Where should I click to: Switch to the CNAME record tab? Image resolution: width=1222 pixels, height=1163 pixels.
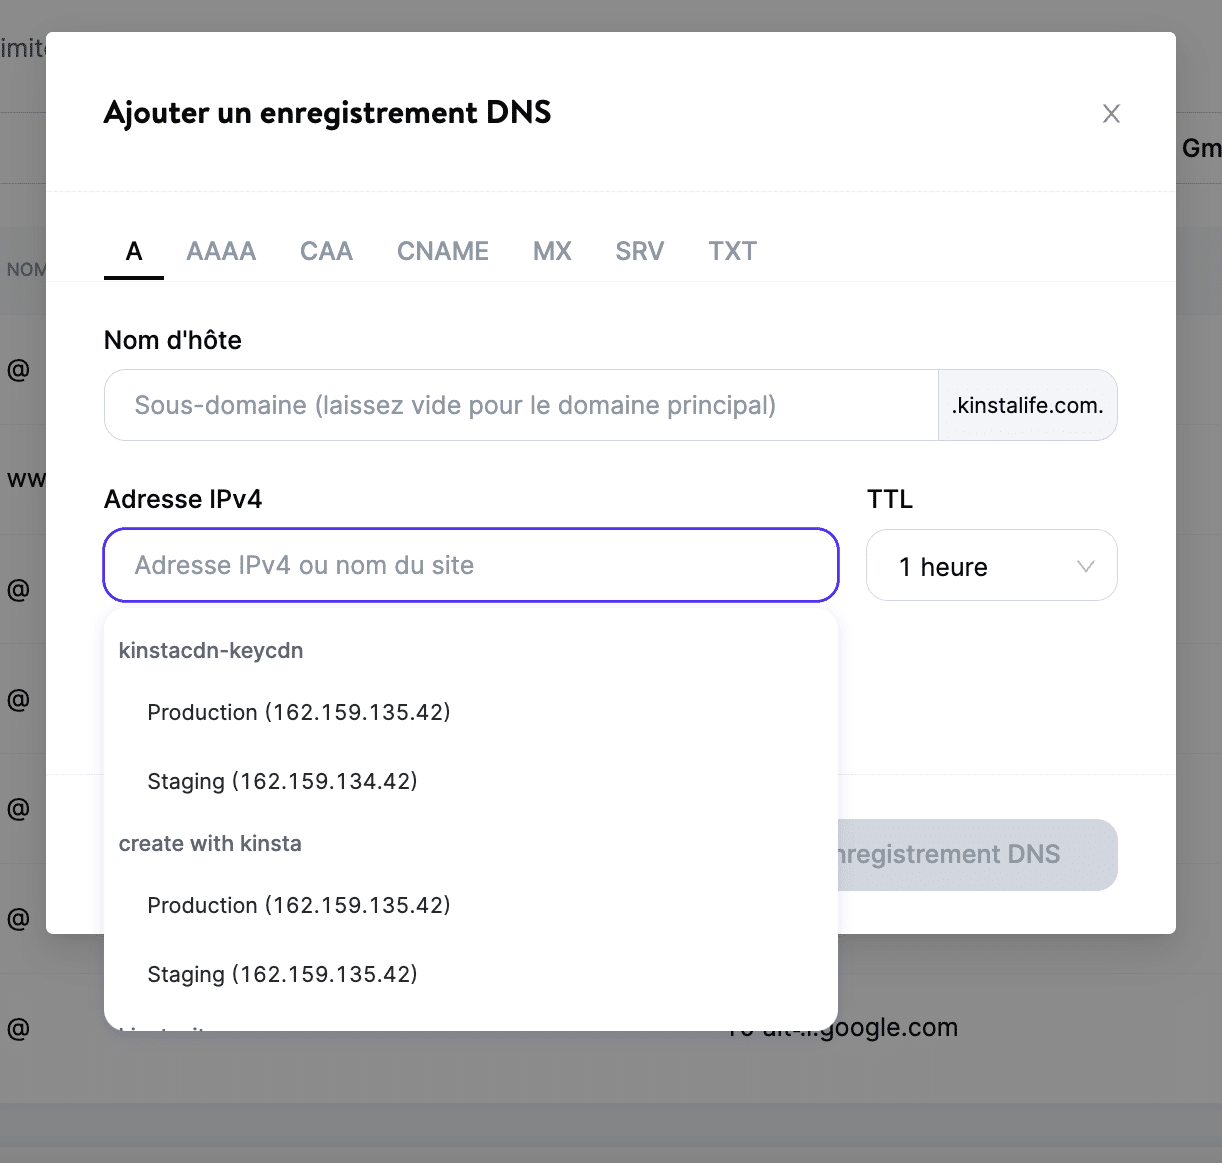442,251
